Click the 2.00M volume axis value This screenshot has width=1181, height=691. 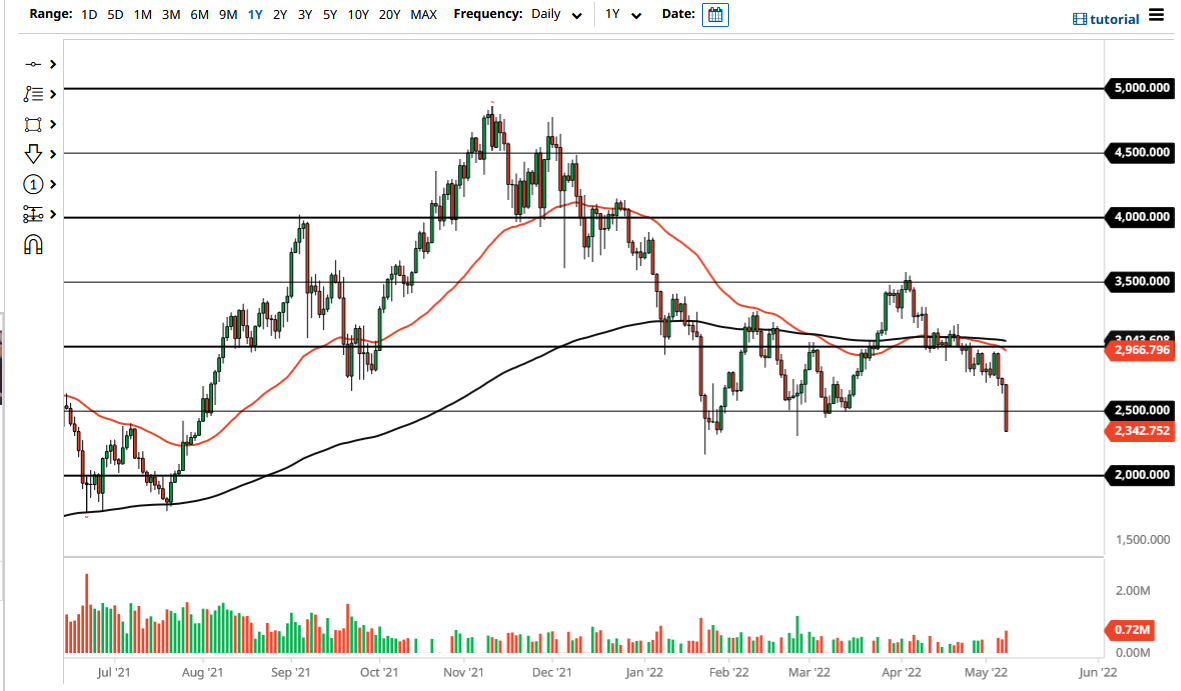(x=1133, y=591)
